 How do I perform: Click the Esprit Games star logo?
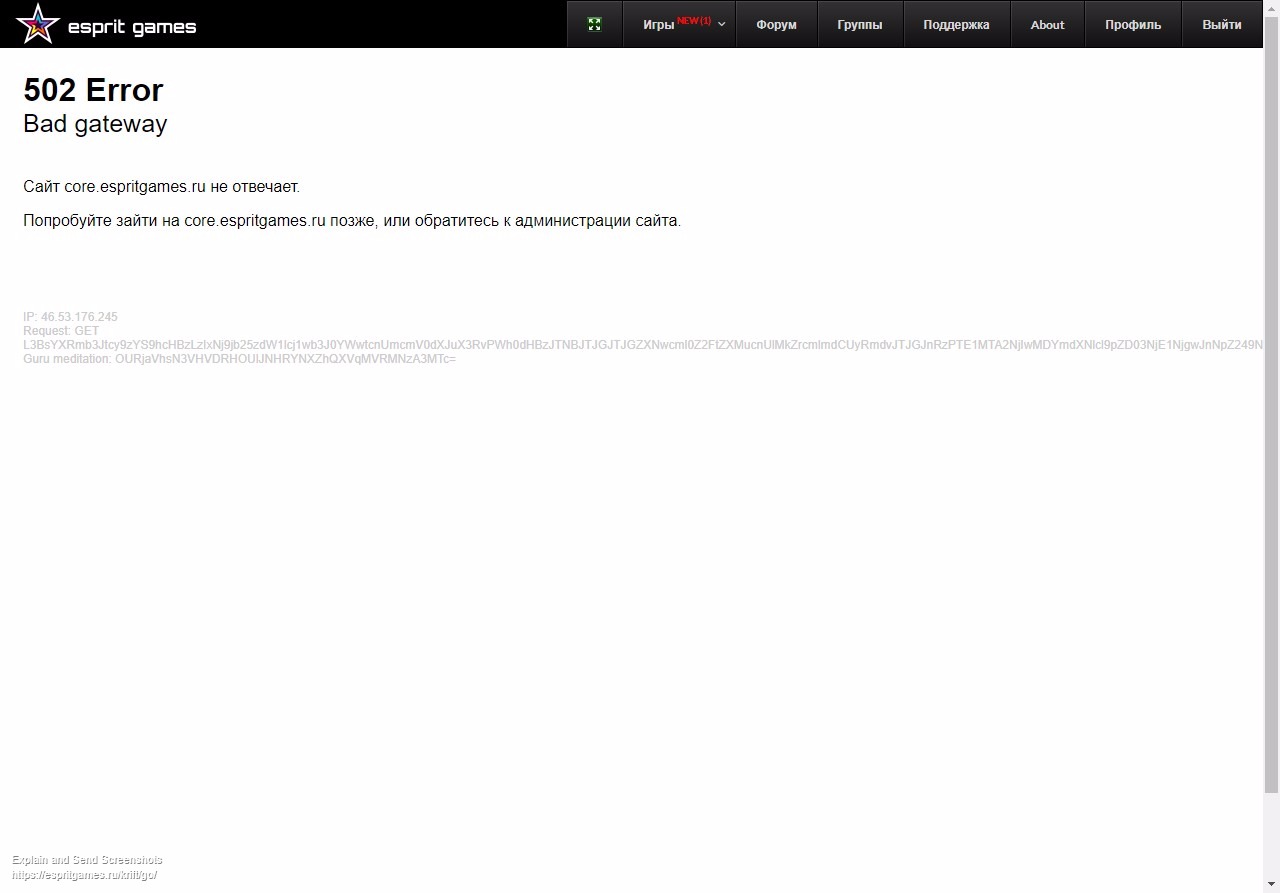pyautogui.click(x=38, y=24)
